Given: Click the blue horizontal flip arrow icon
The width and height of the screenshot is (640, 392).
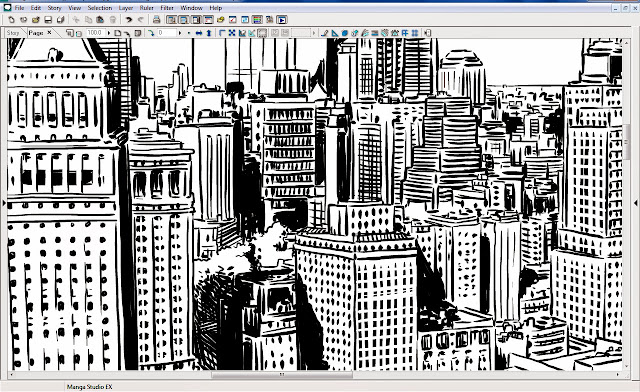Looking at the screenshot, I should (x=199, y=33).
